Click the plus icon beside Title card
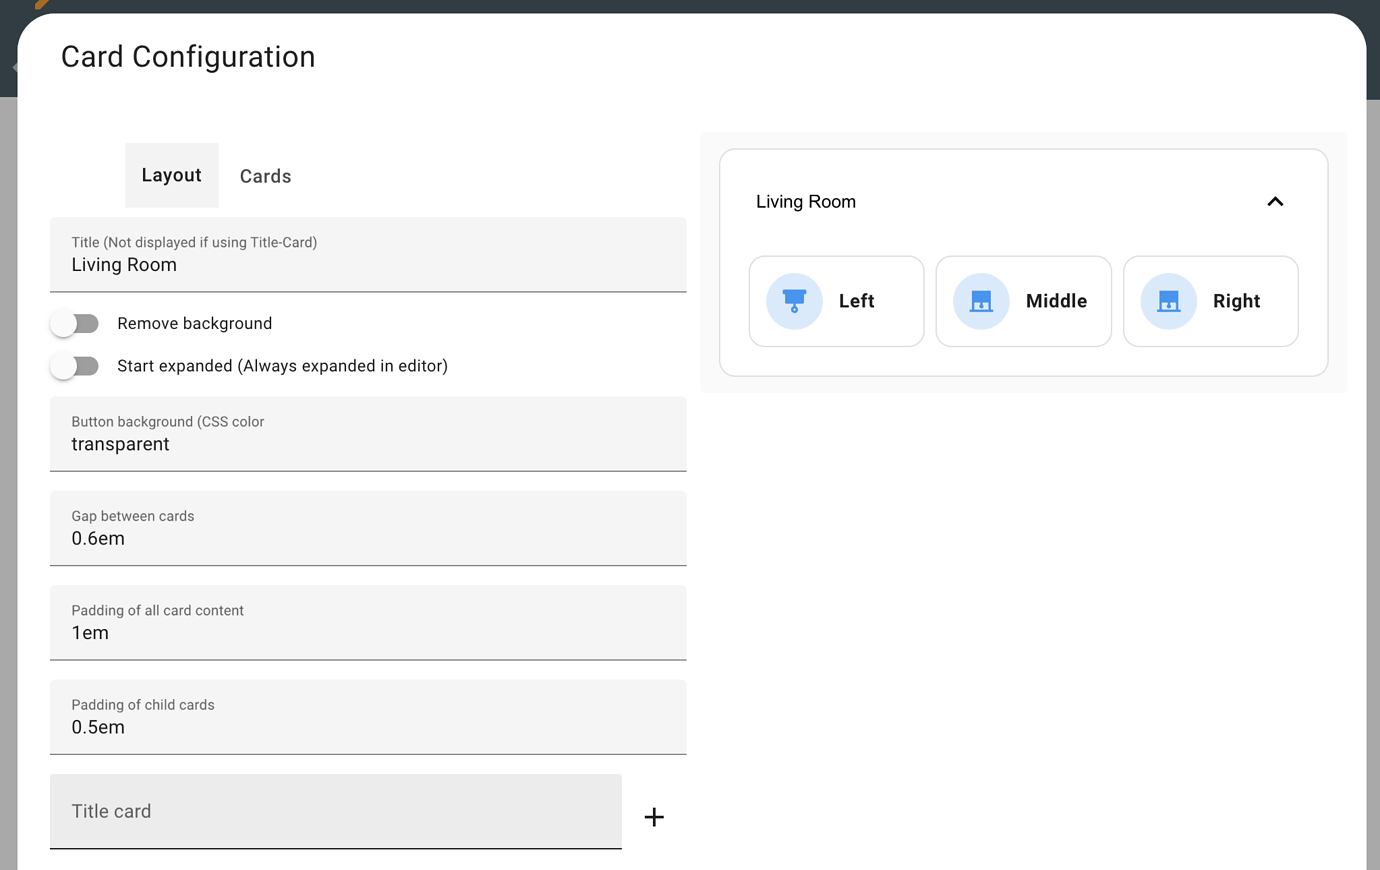The width and height of the screenshot is (1380, 870). pyautogui.click(x=654, y=817)
